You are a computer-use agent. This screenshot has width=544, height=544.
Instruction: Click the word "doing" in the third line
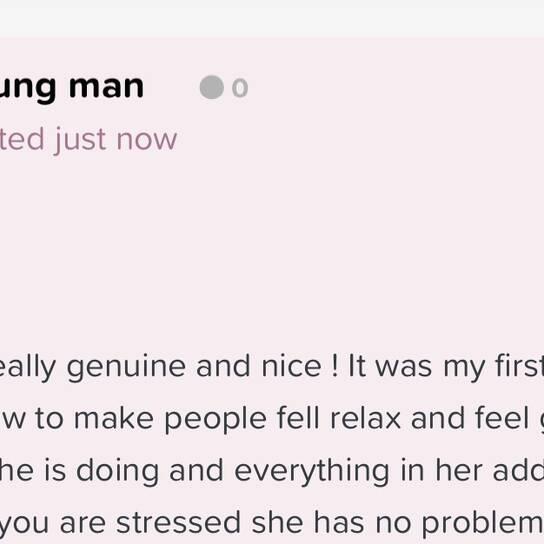(x=117, y=472)
